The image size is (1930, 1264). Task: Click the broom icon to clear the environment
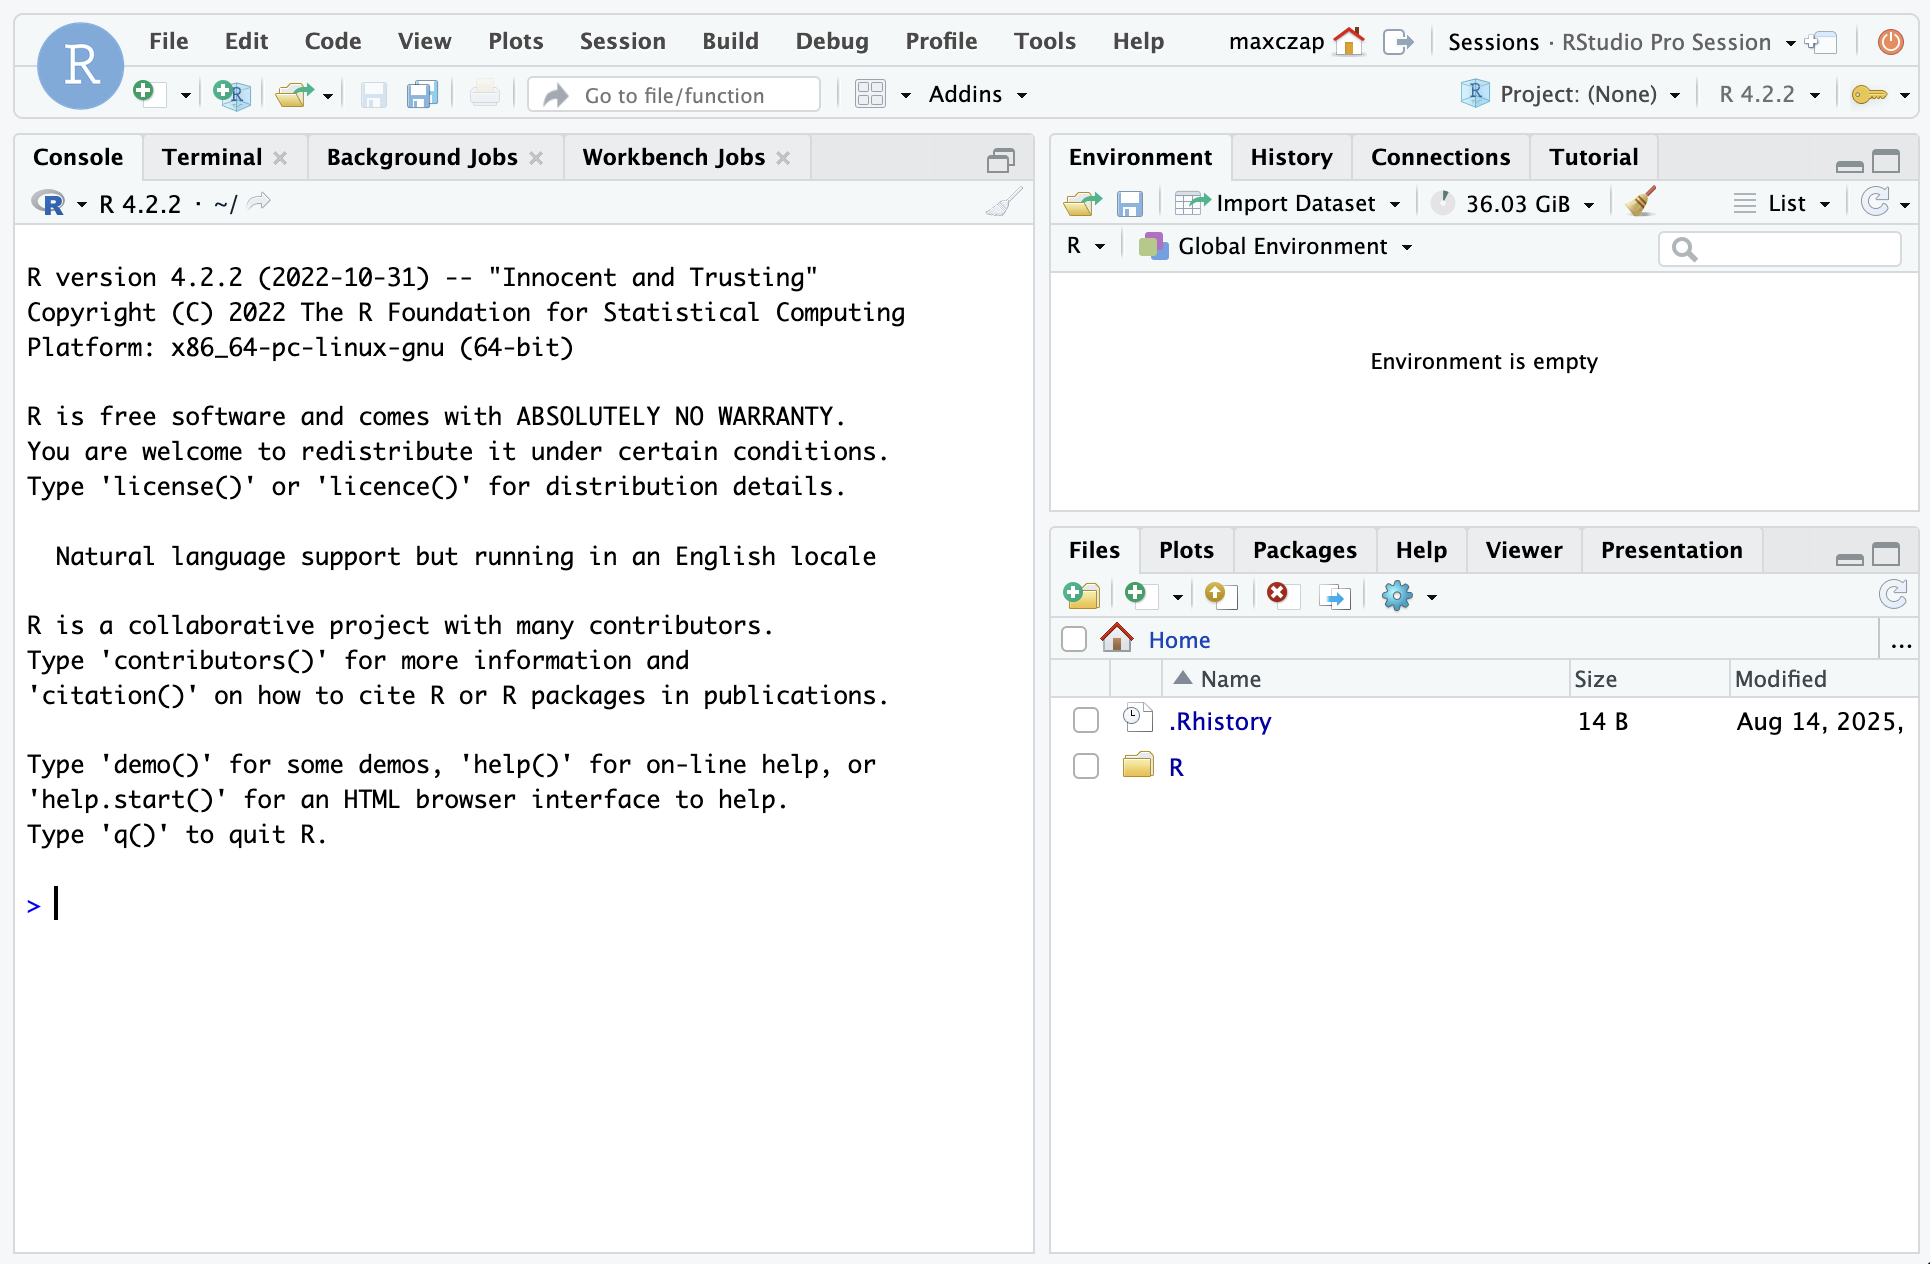(1640, 203)
